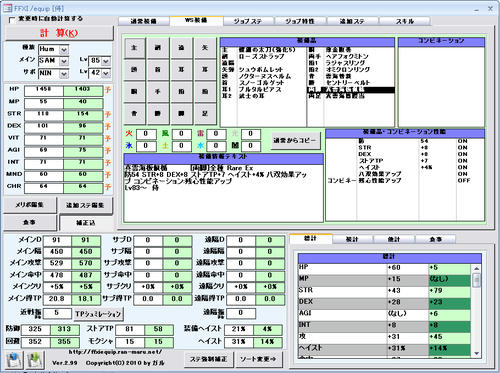Select ブルタルピアス in the equipment list

point(260,90)
